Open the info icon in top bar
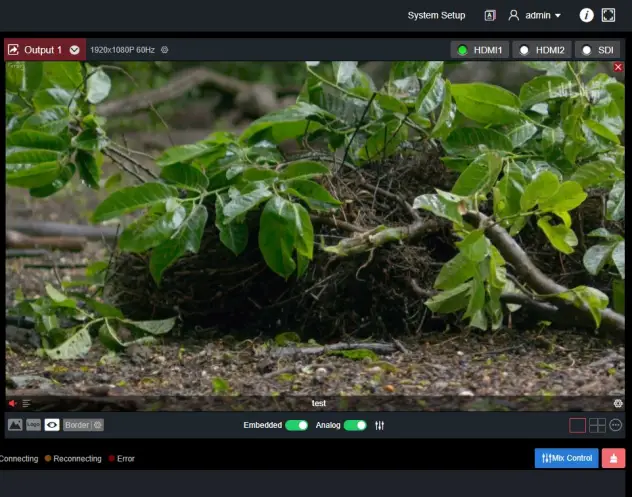 coord(586,15)
